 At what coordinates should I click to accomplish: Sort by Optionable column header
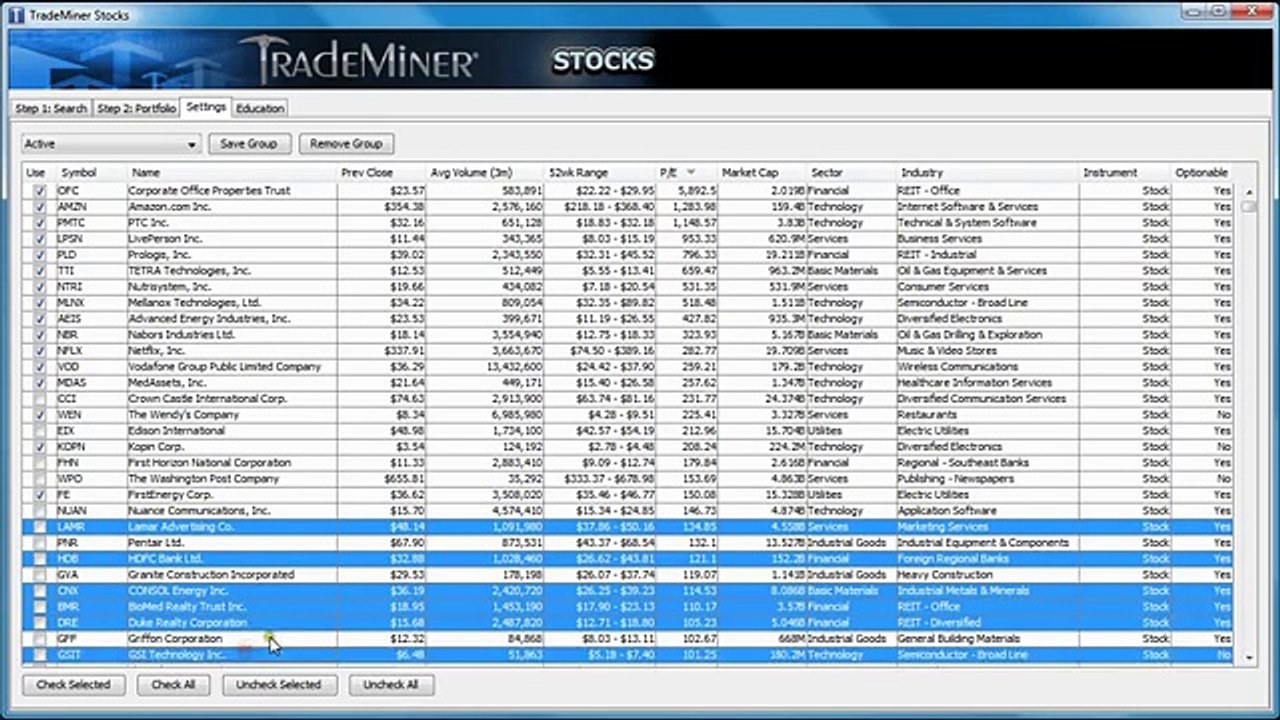point(1202,173)
